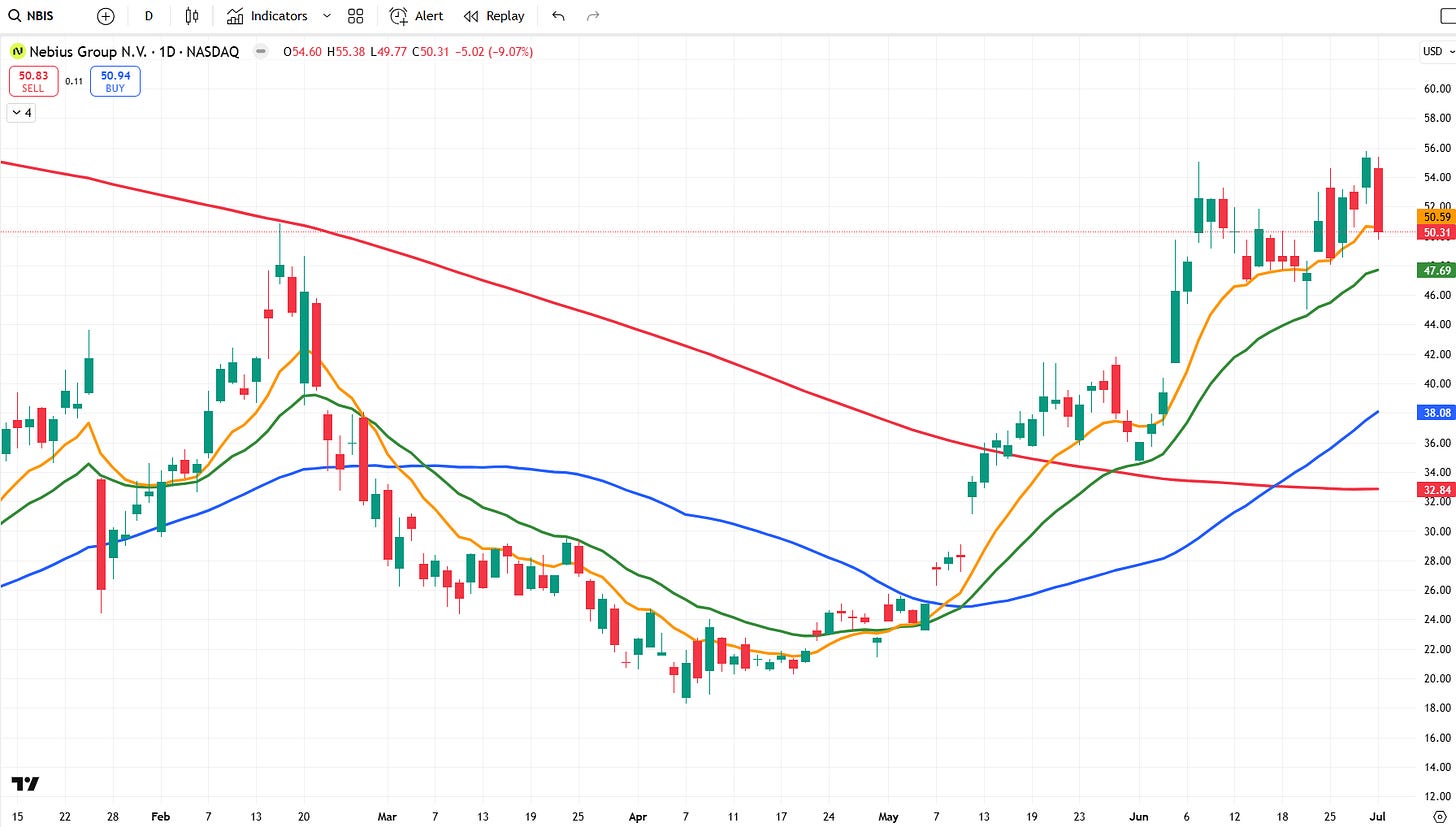Viewport: 1456px width, 827px height.
Task: Click the 50.83 SELL button
Action: pyautogui.click(x=33, y=81)
